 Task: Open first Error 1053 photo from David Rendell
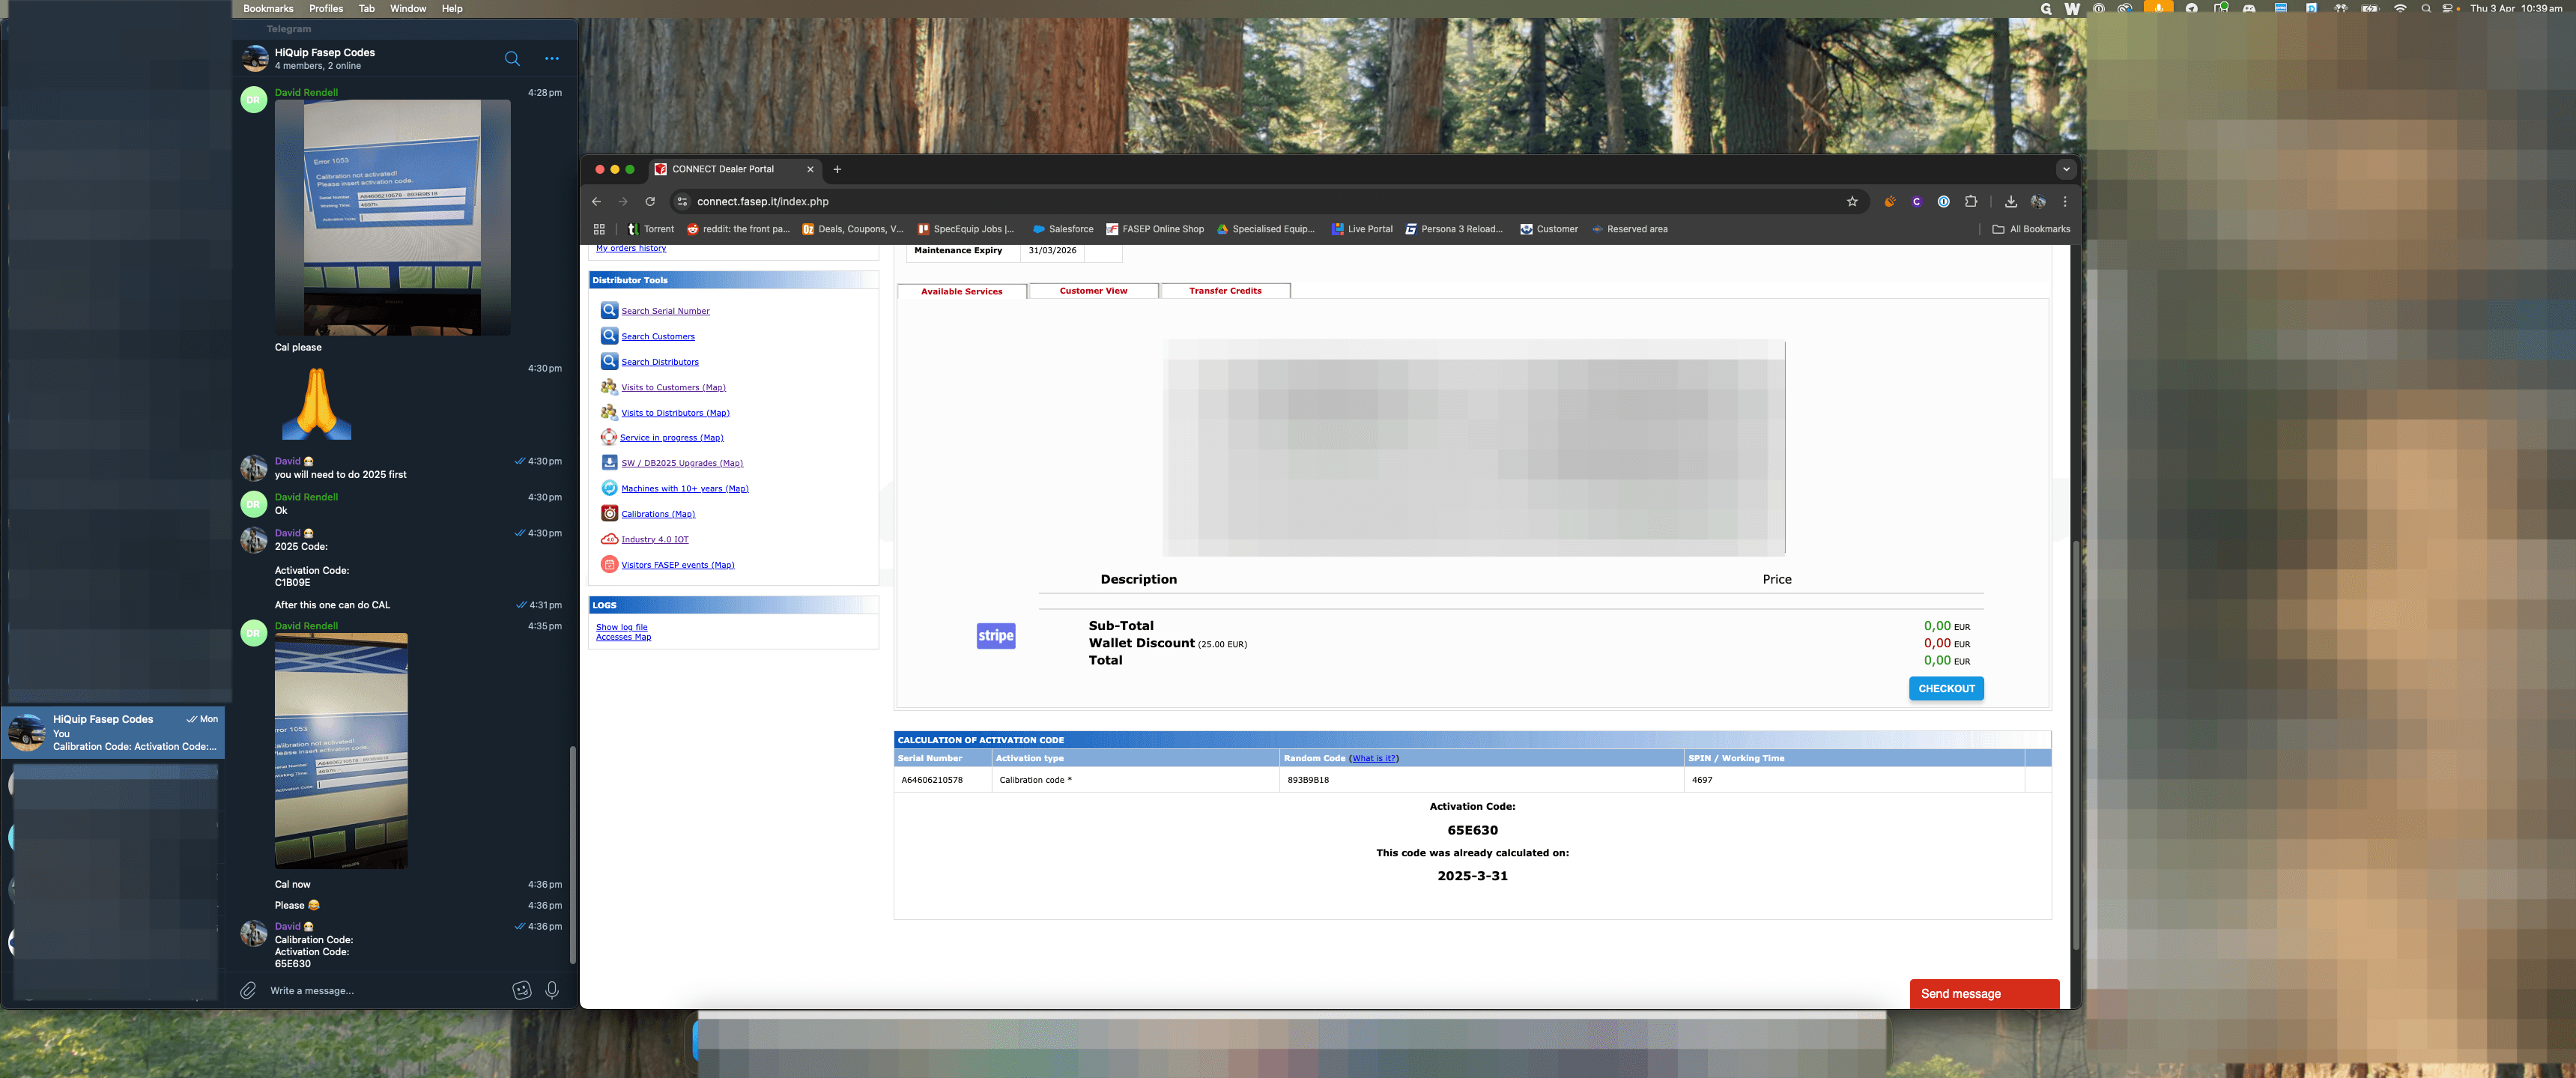pyautogui.click(x=392, y=217)
